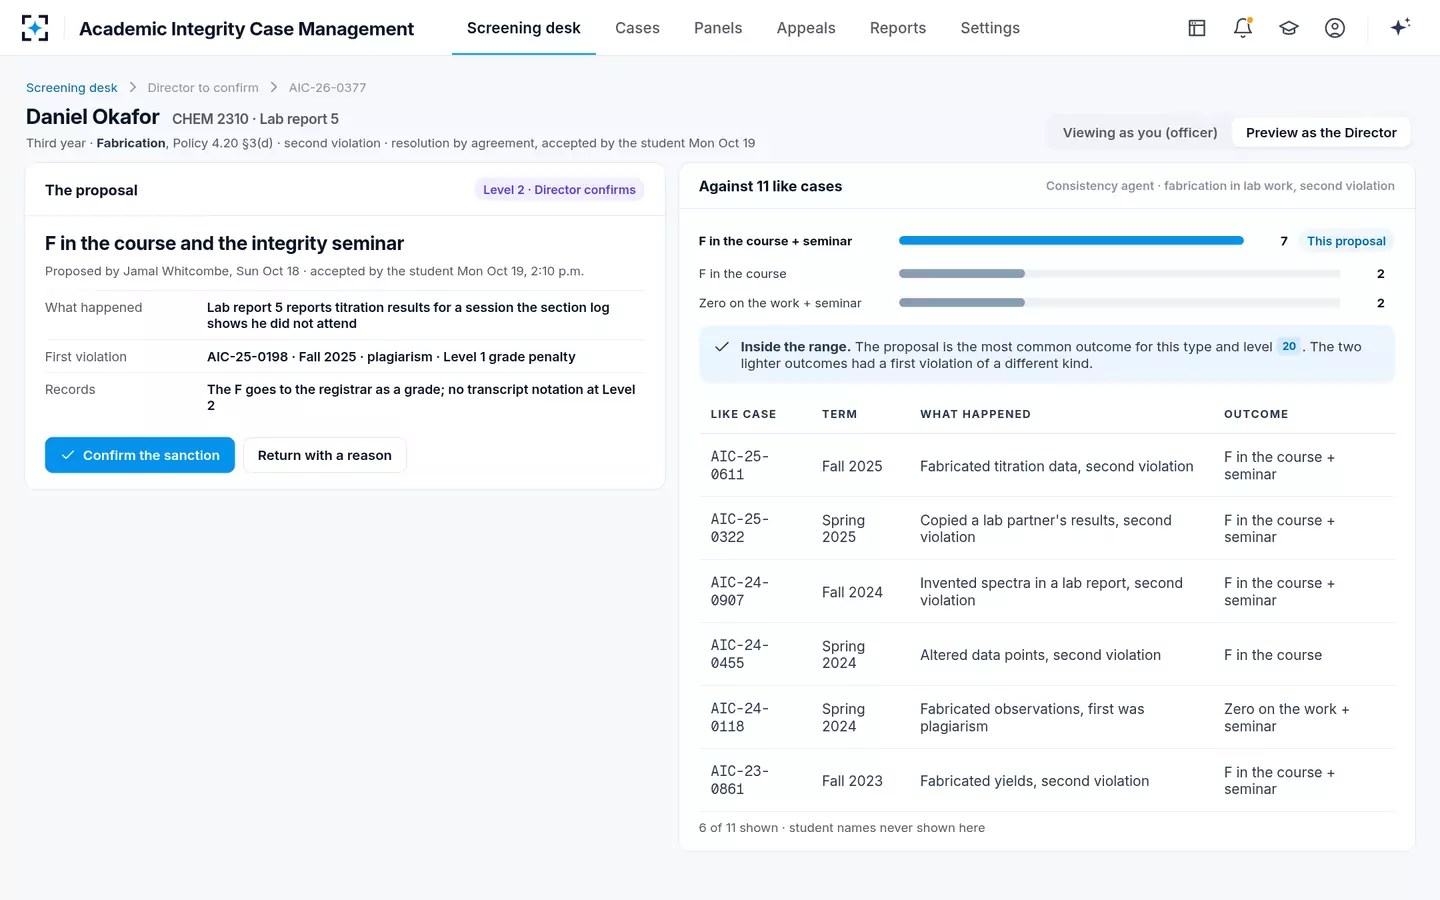Viewport: 1440px width, 900px height.
Task: Click the F in the course + seminar bar
Action: 1071,241
